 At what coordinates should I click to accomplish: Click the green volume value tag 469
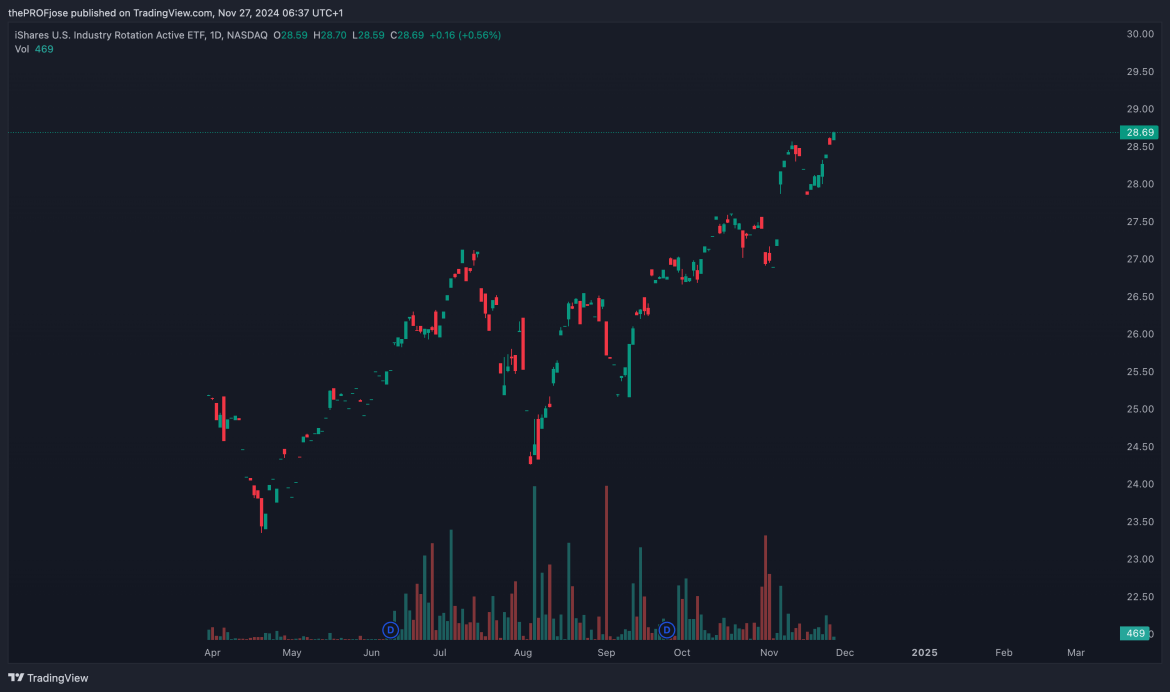[x=1134, y=633]
